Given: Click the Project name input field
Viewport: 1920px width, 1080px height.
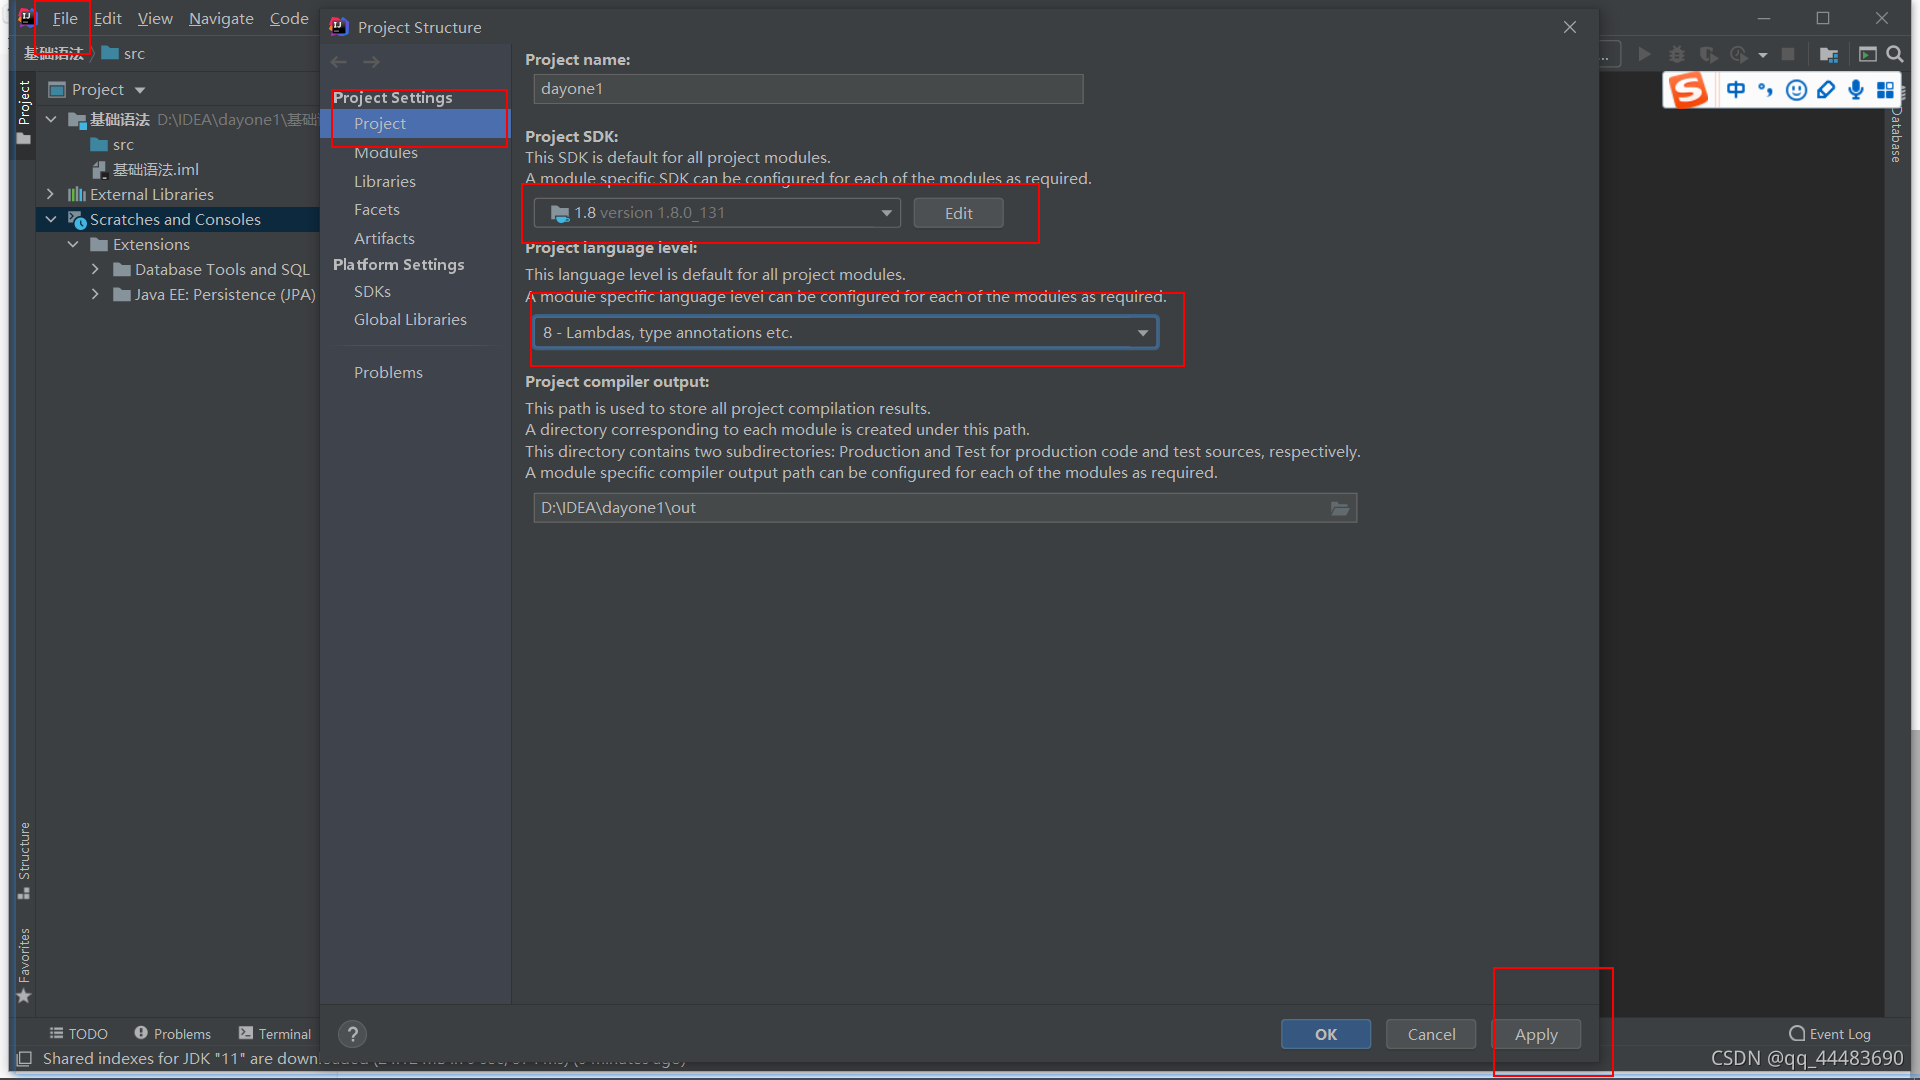Looking at the screenshot, I should (807, 89).
